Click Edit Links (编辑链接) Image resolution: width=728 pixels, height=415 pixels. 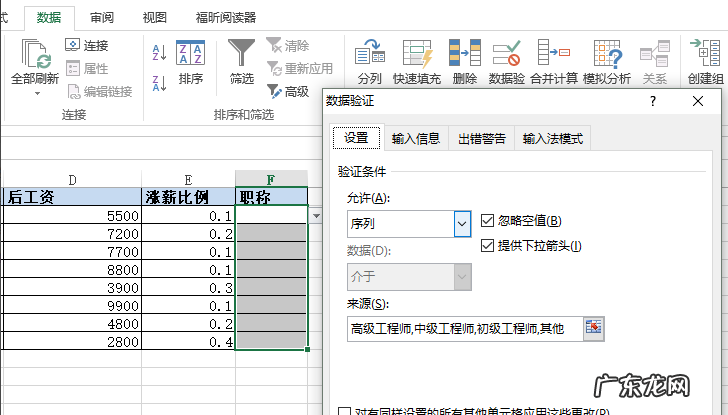(100, 92)
